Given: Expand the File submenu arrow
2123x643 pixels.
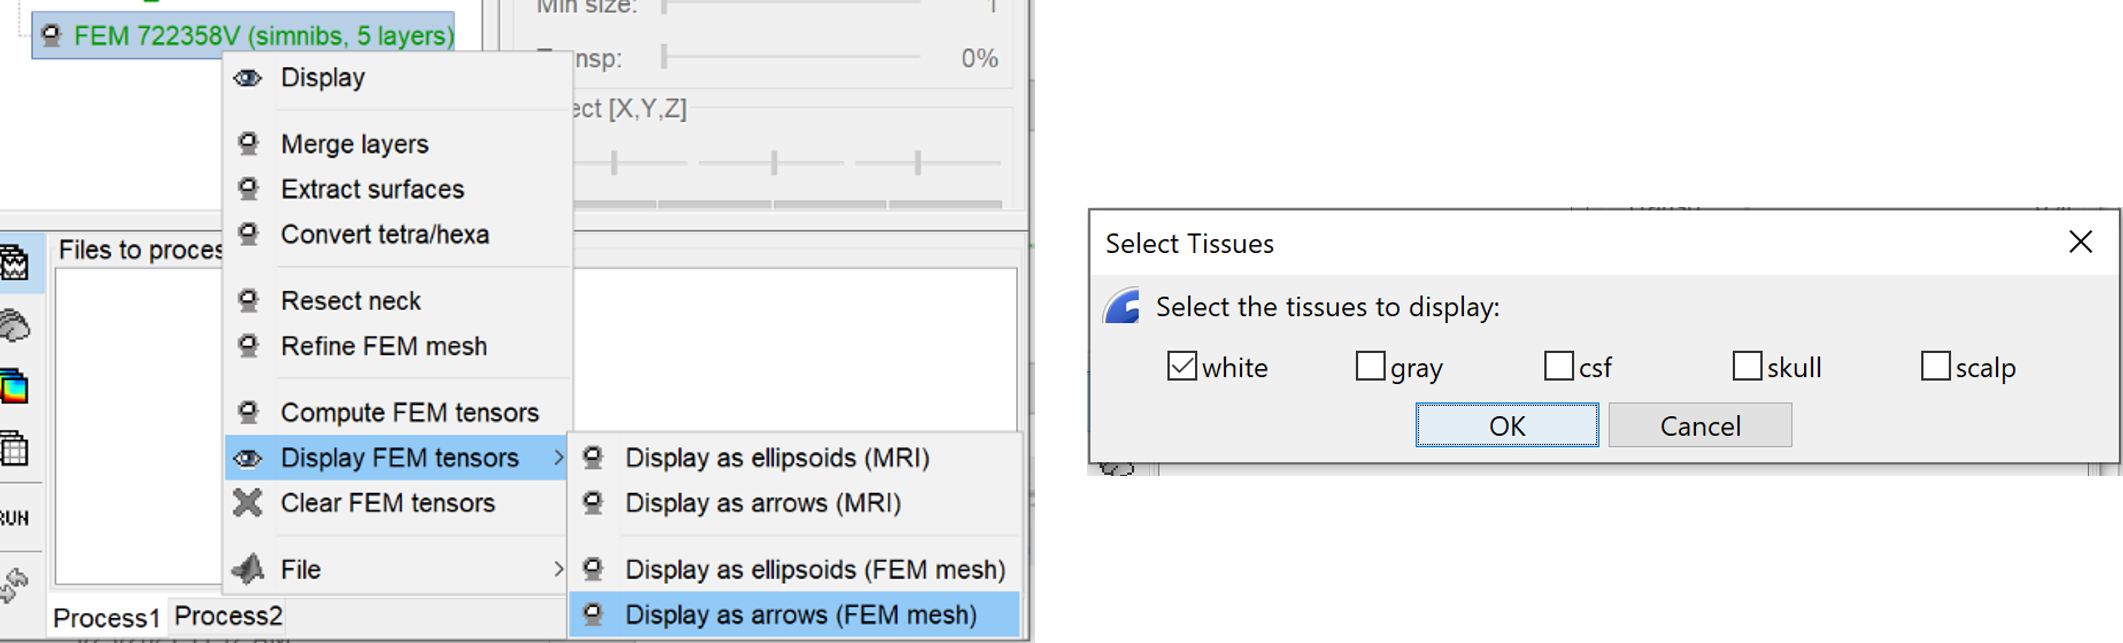Looking at the screenshot, I should (558, 569).
